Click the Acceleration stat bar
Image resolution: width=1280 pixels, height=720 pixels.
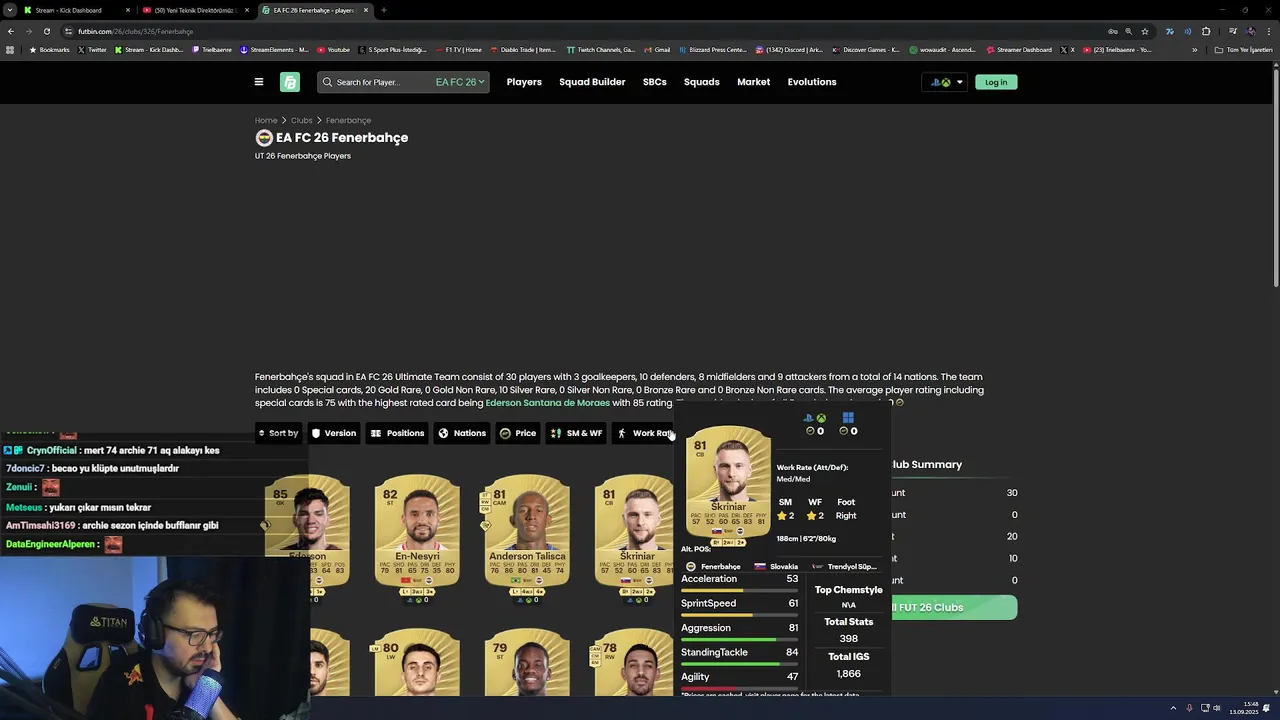click(739, 591)
